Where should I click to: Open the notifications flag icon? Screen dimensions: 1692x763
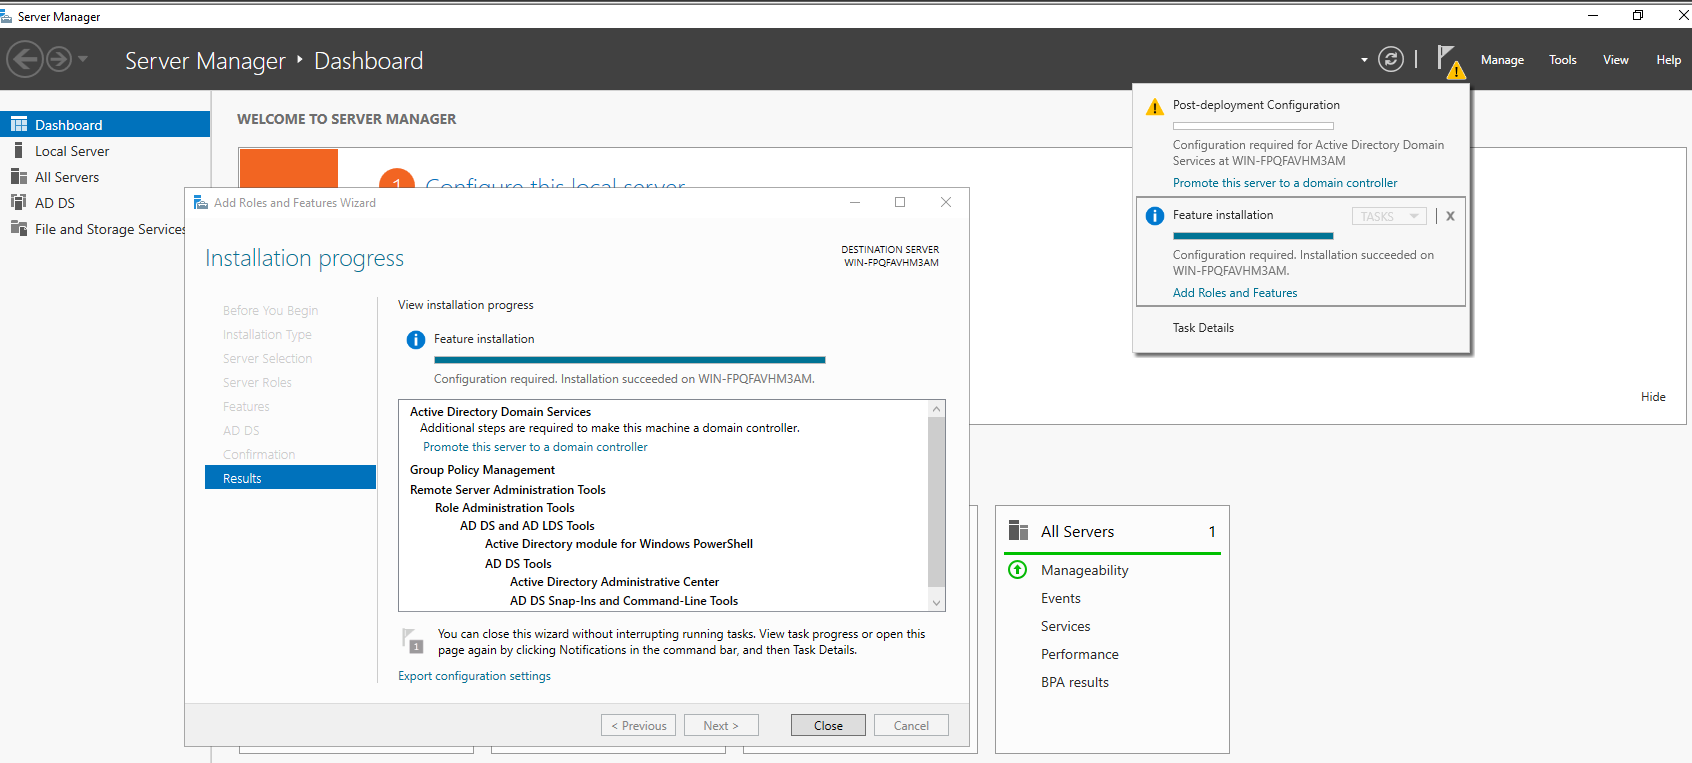coord(1449,61)
